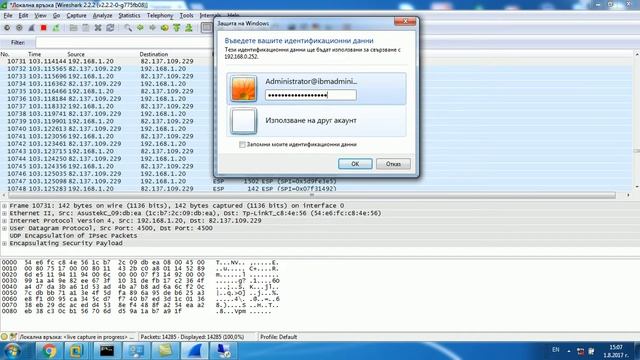Open the Edit menu
The height and width of the screenshot is (360, 640).
pyautogui.click(x=23, y=16)
